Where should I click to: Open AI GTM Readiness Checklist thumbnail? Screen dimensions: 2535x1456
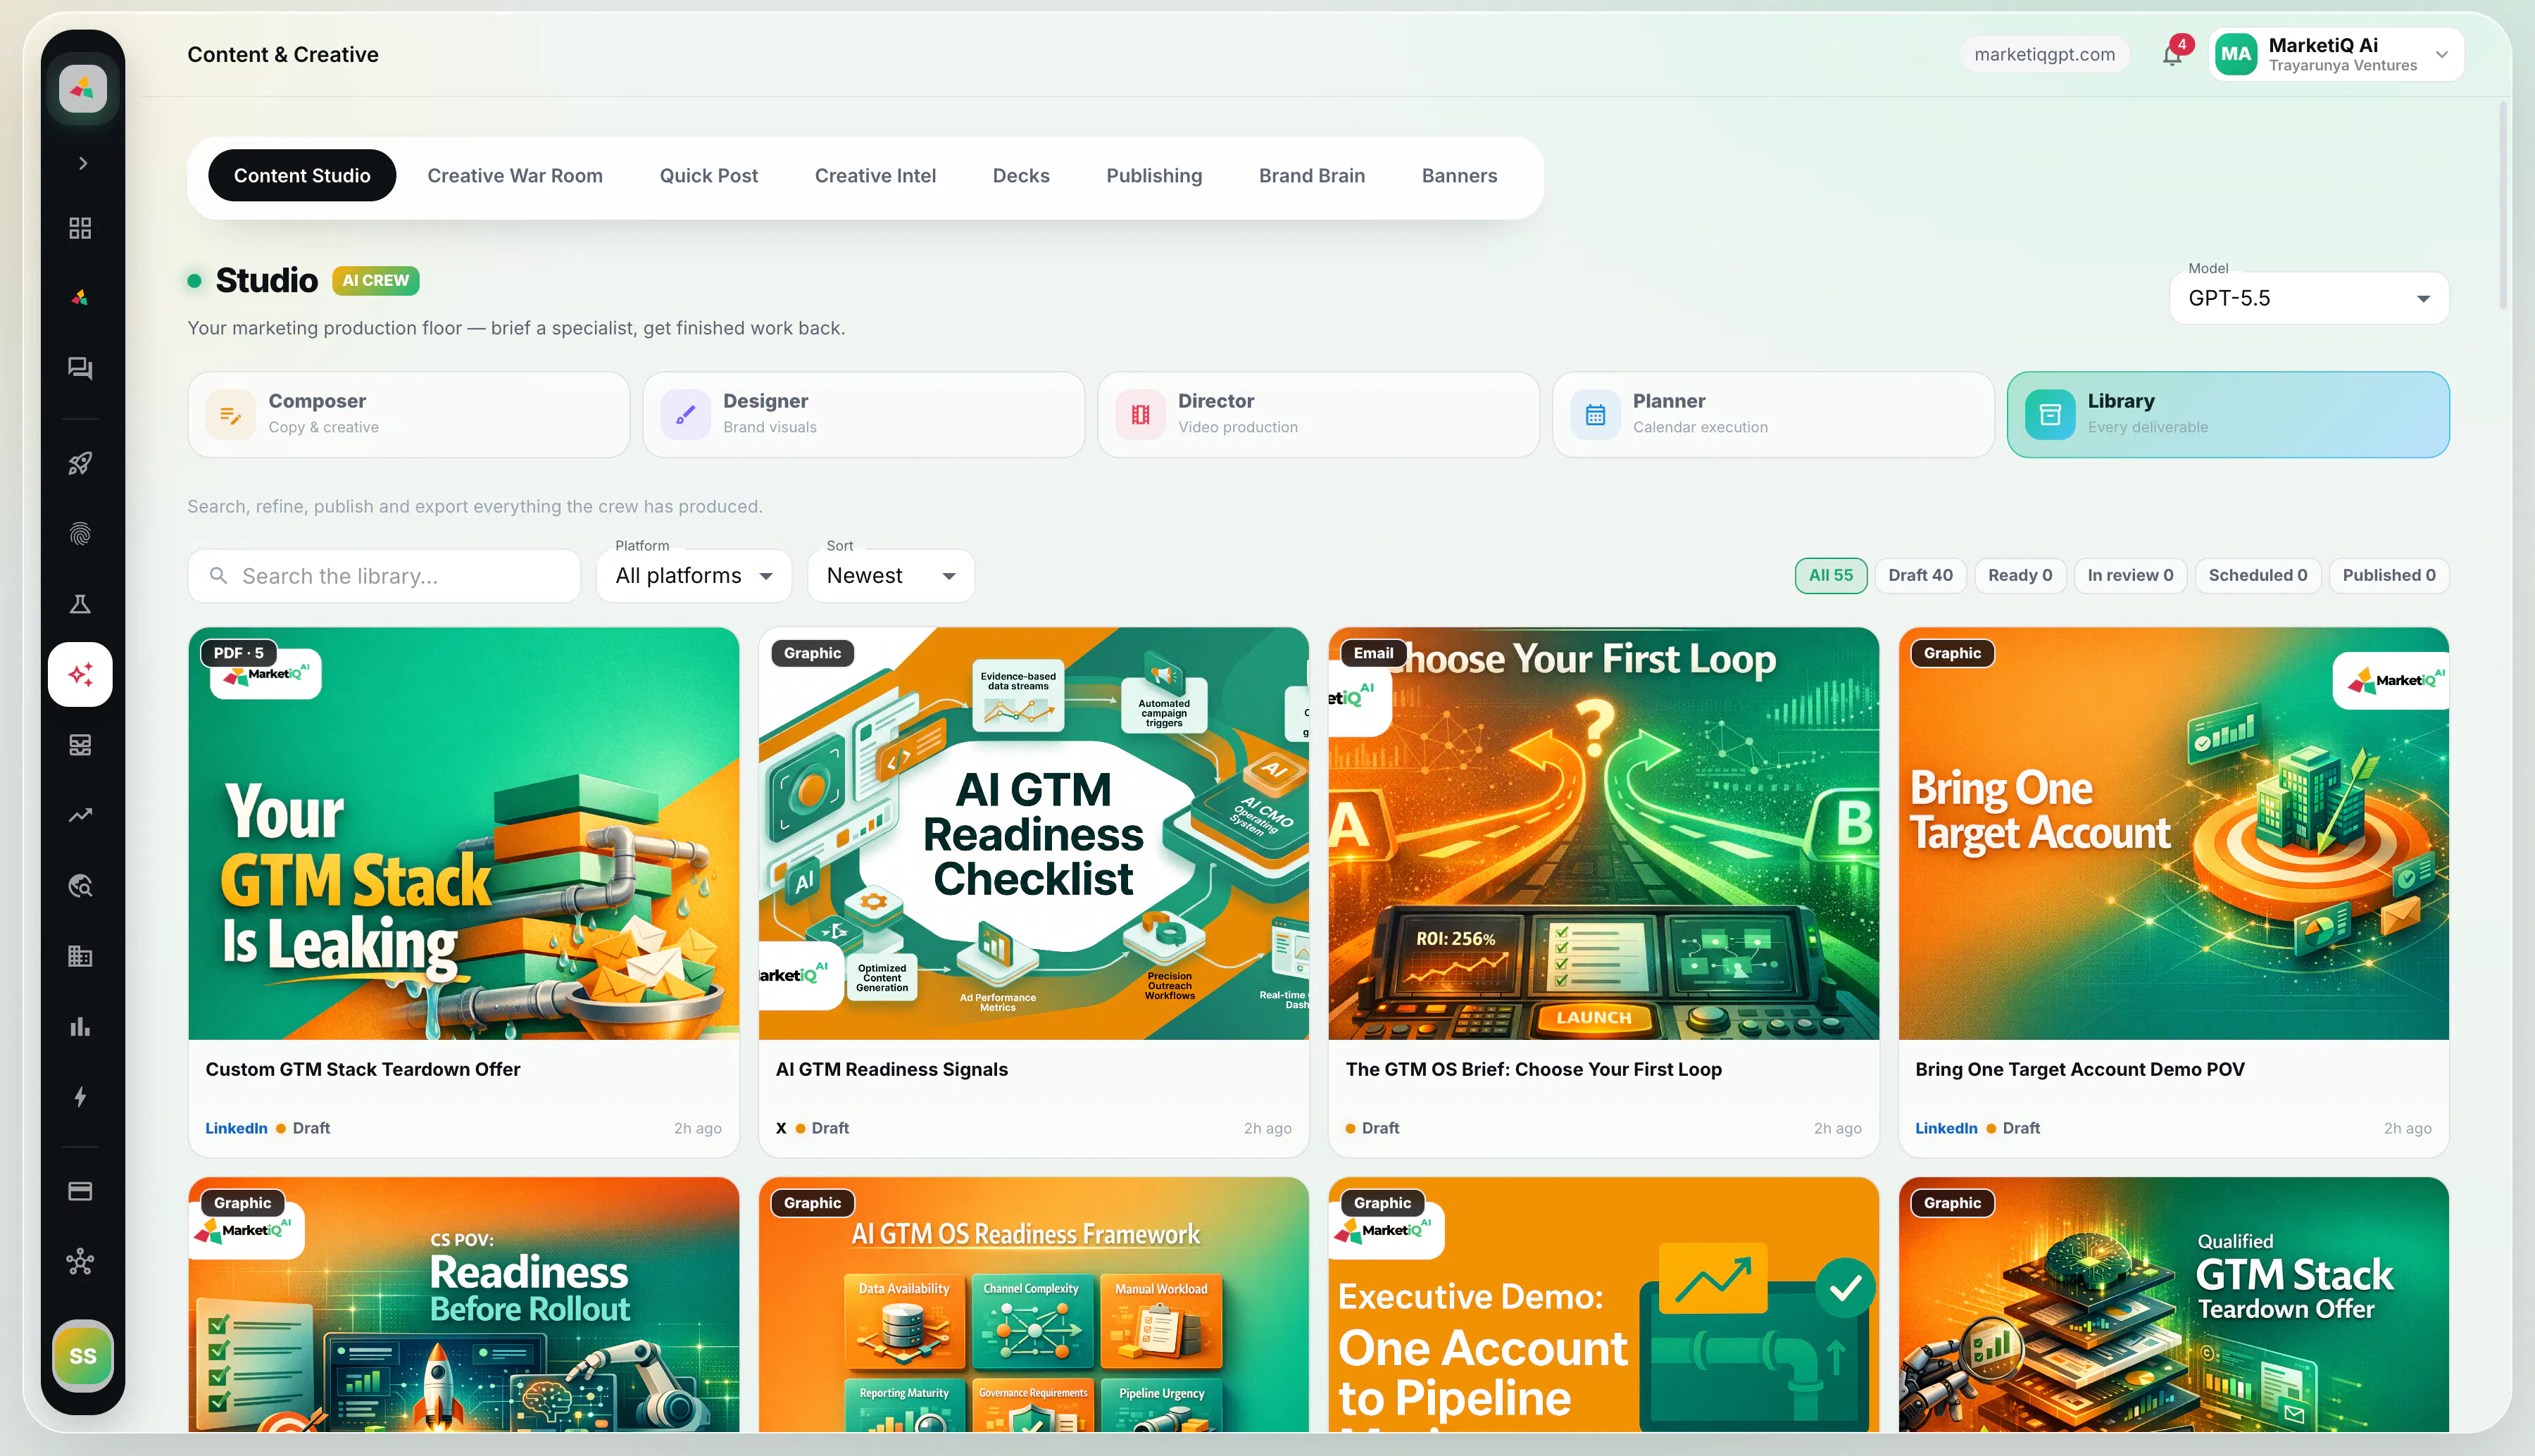(1034, 834)
